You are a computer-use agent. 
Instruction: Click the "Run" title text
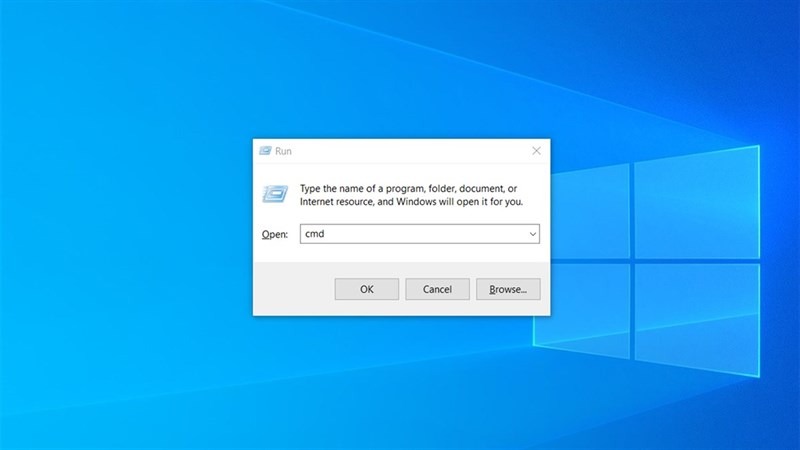click(x=283, y=151)
